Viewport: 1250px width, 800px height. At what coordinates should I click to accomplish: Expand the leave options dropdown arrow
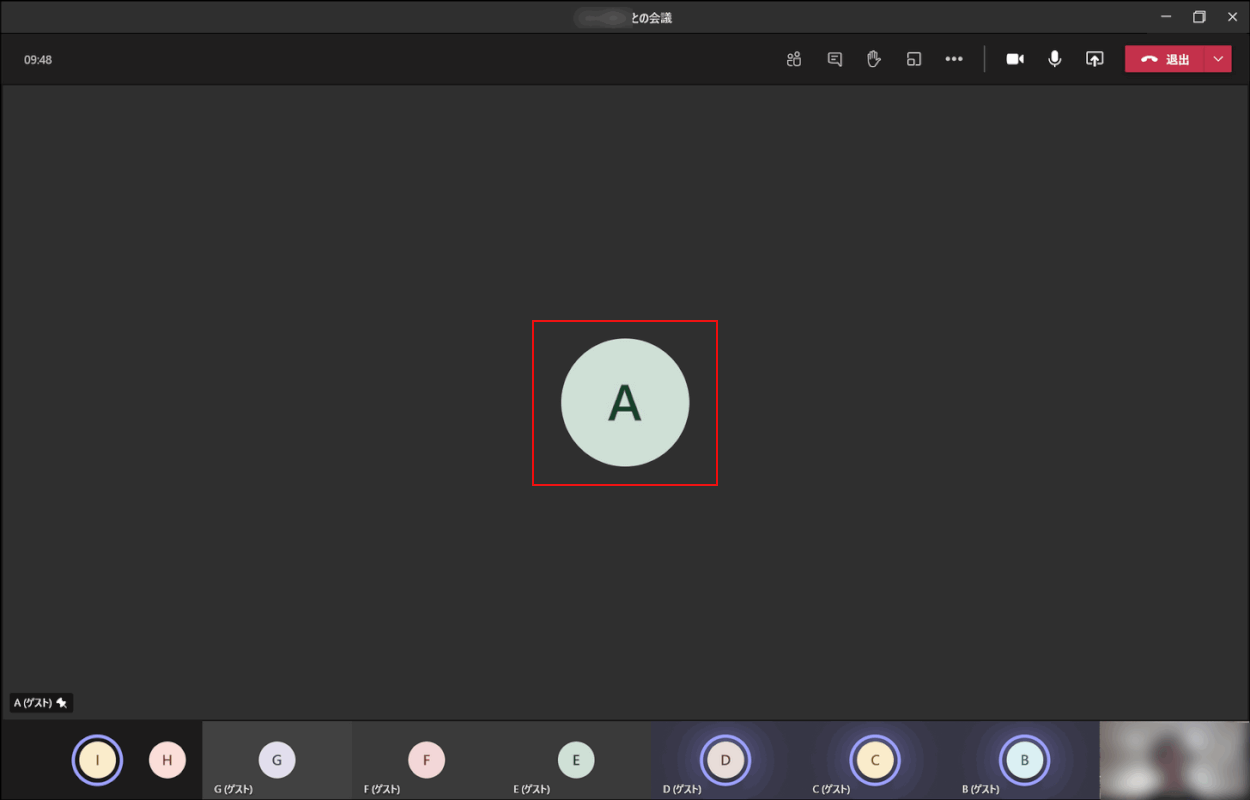pyautogui.click(x=1218, y=59)
